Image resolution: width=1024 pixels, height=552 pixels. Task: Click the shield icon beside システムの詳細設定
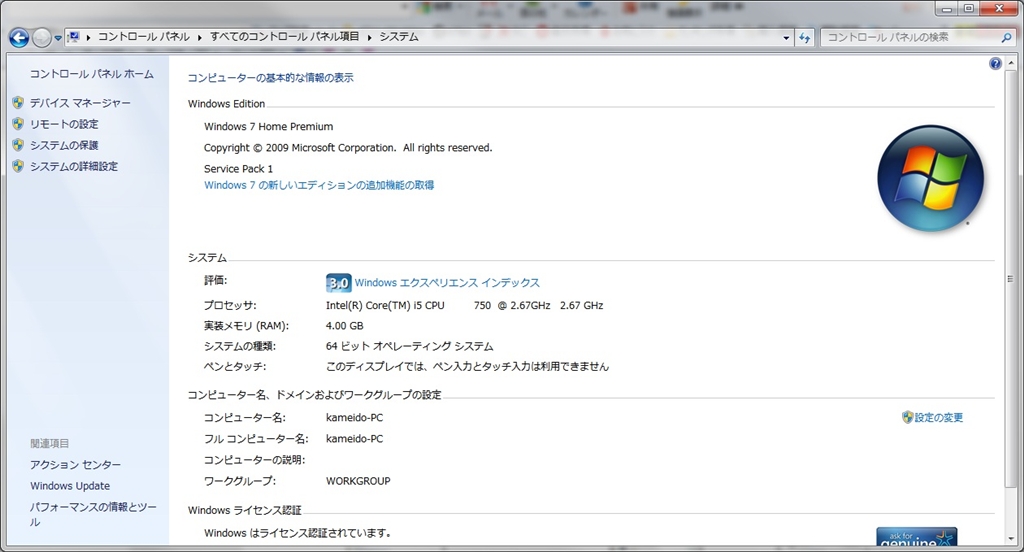pos(18,166)
